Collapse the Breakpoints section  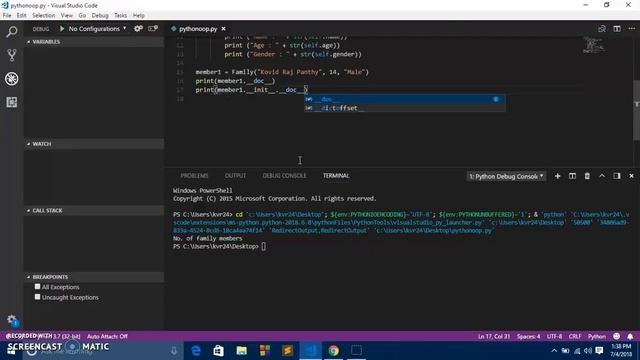pos(94,277)
